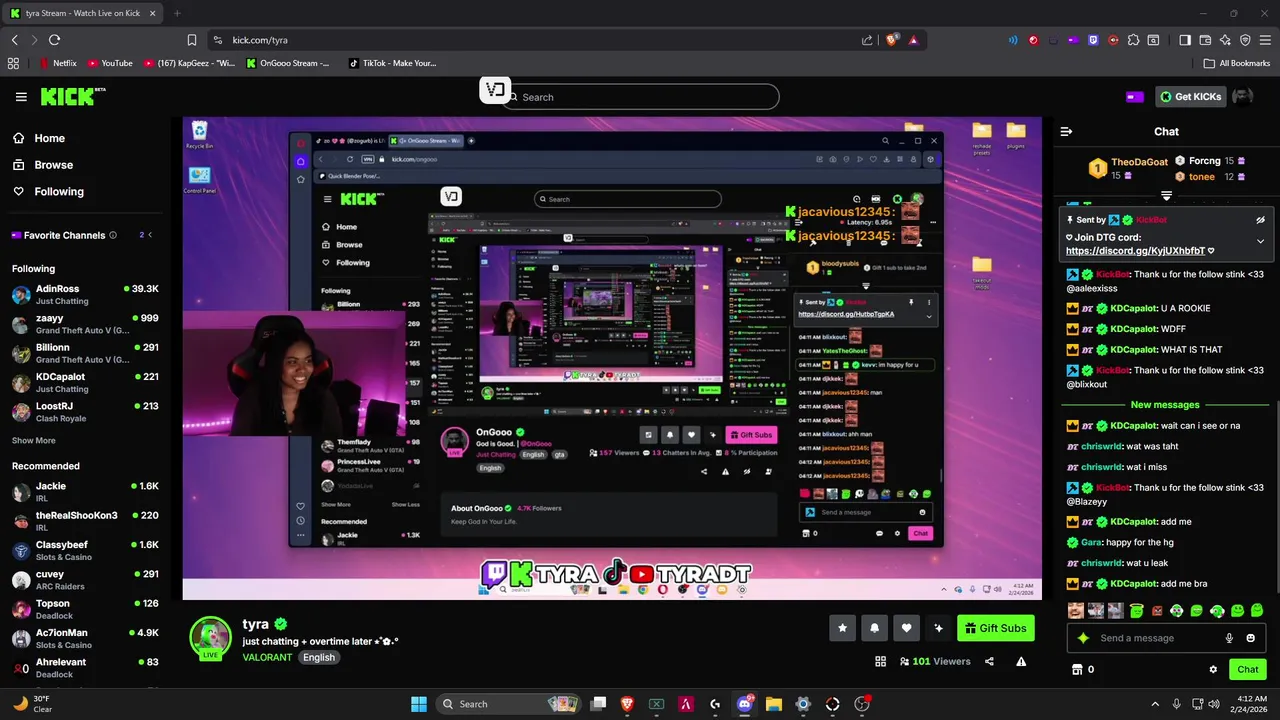Click info icon next to Favorite Channels
This screenshot has height=720, width=1280.
[113, 235]
